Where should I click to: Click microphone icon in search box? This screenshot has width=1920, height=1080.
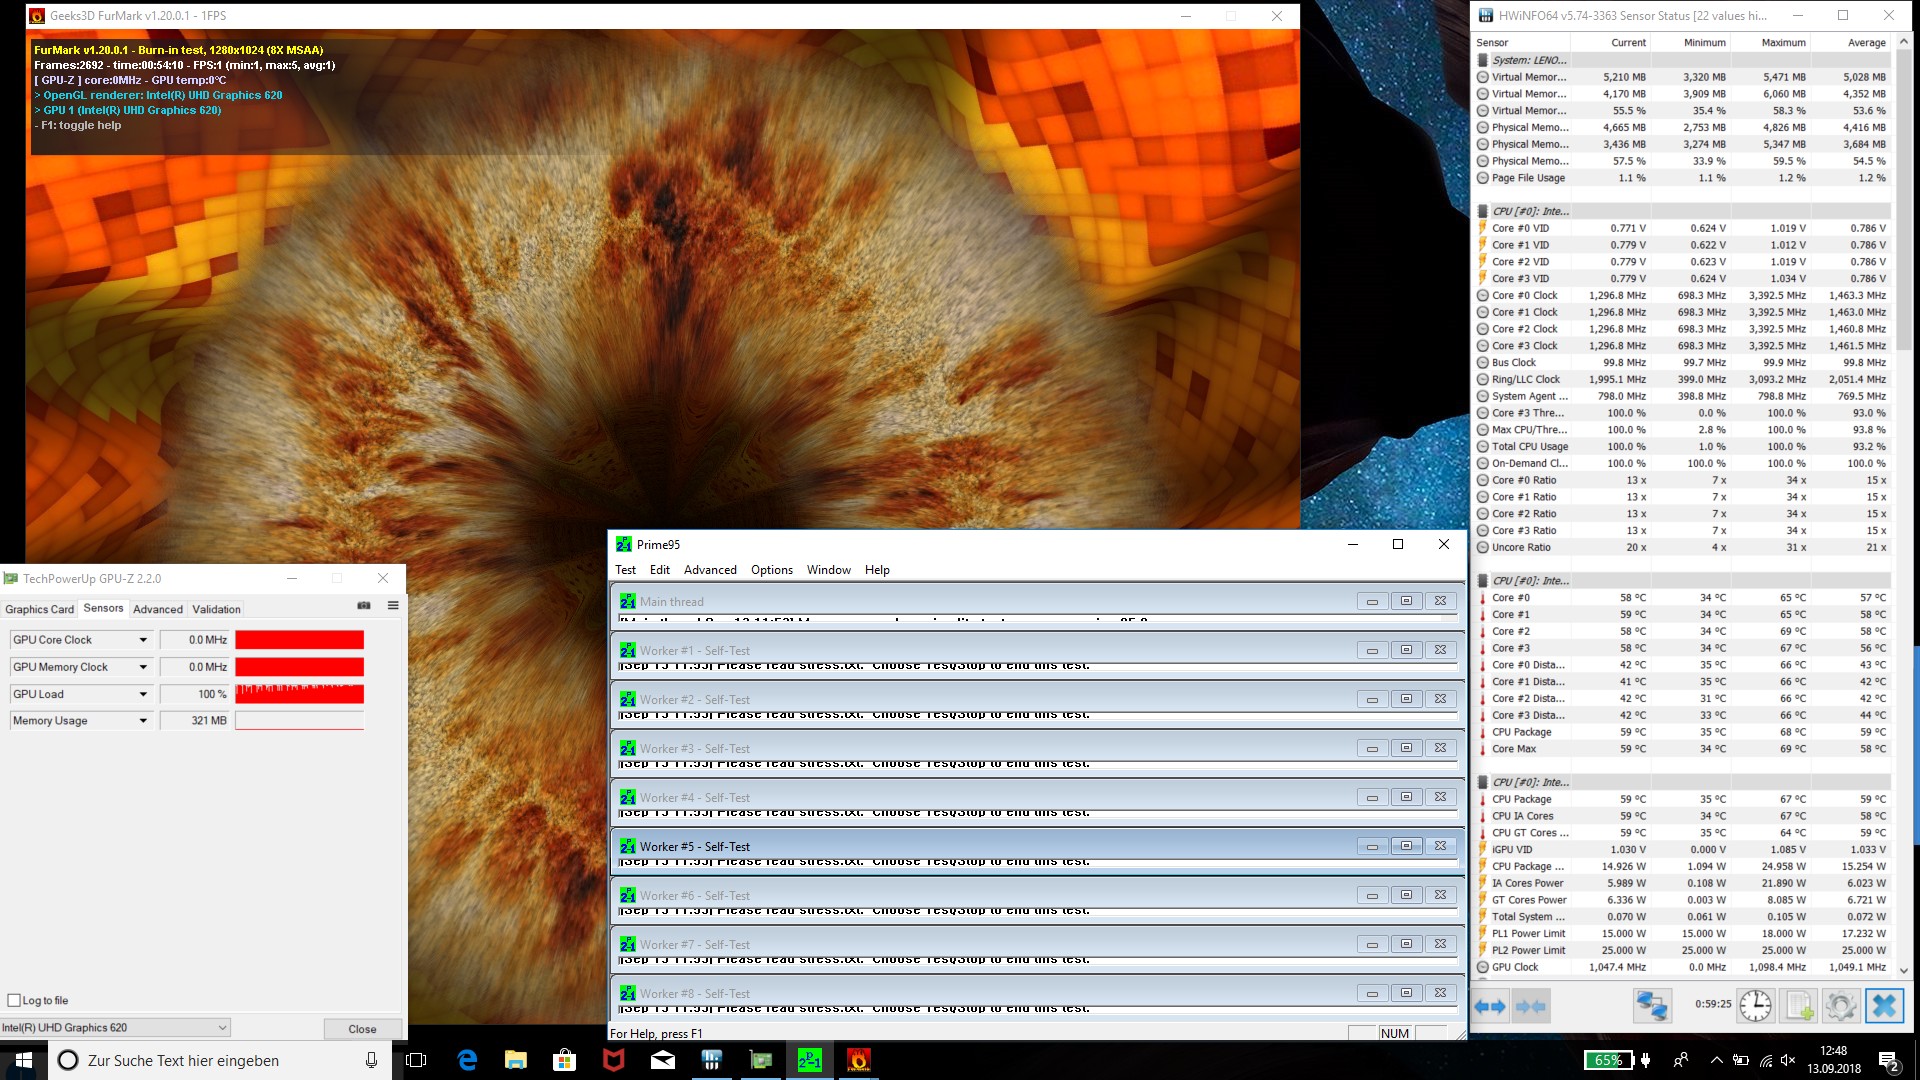point(372,1060)
